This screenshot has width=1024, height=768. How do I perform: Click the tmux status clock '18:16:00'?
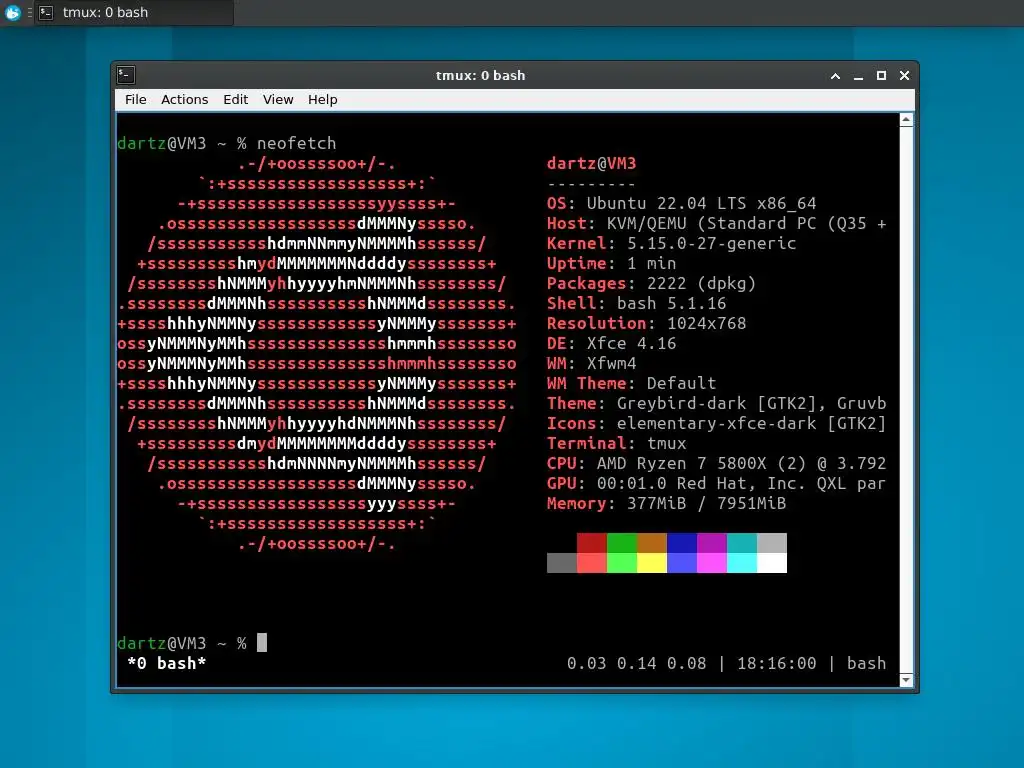pos(776,664)
